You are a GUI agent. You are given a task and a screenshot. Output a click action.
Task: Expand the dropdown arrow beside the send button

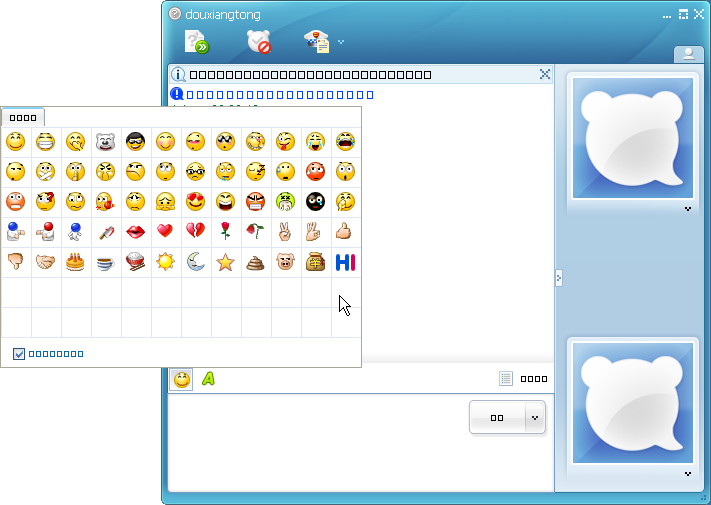tap(535, 417)
